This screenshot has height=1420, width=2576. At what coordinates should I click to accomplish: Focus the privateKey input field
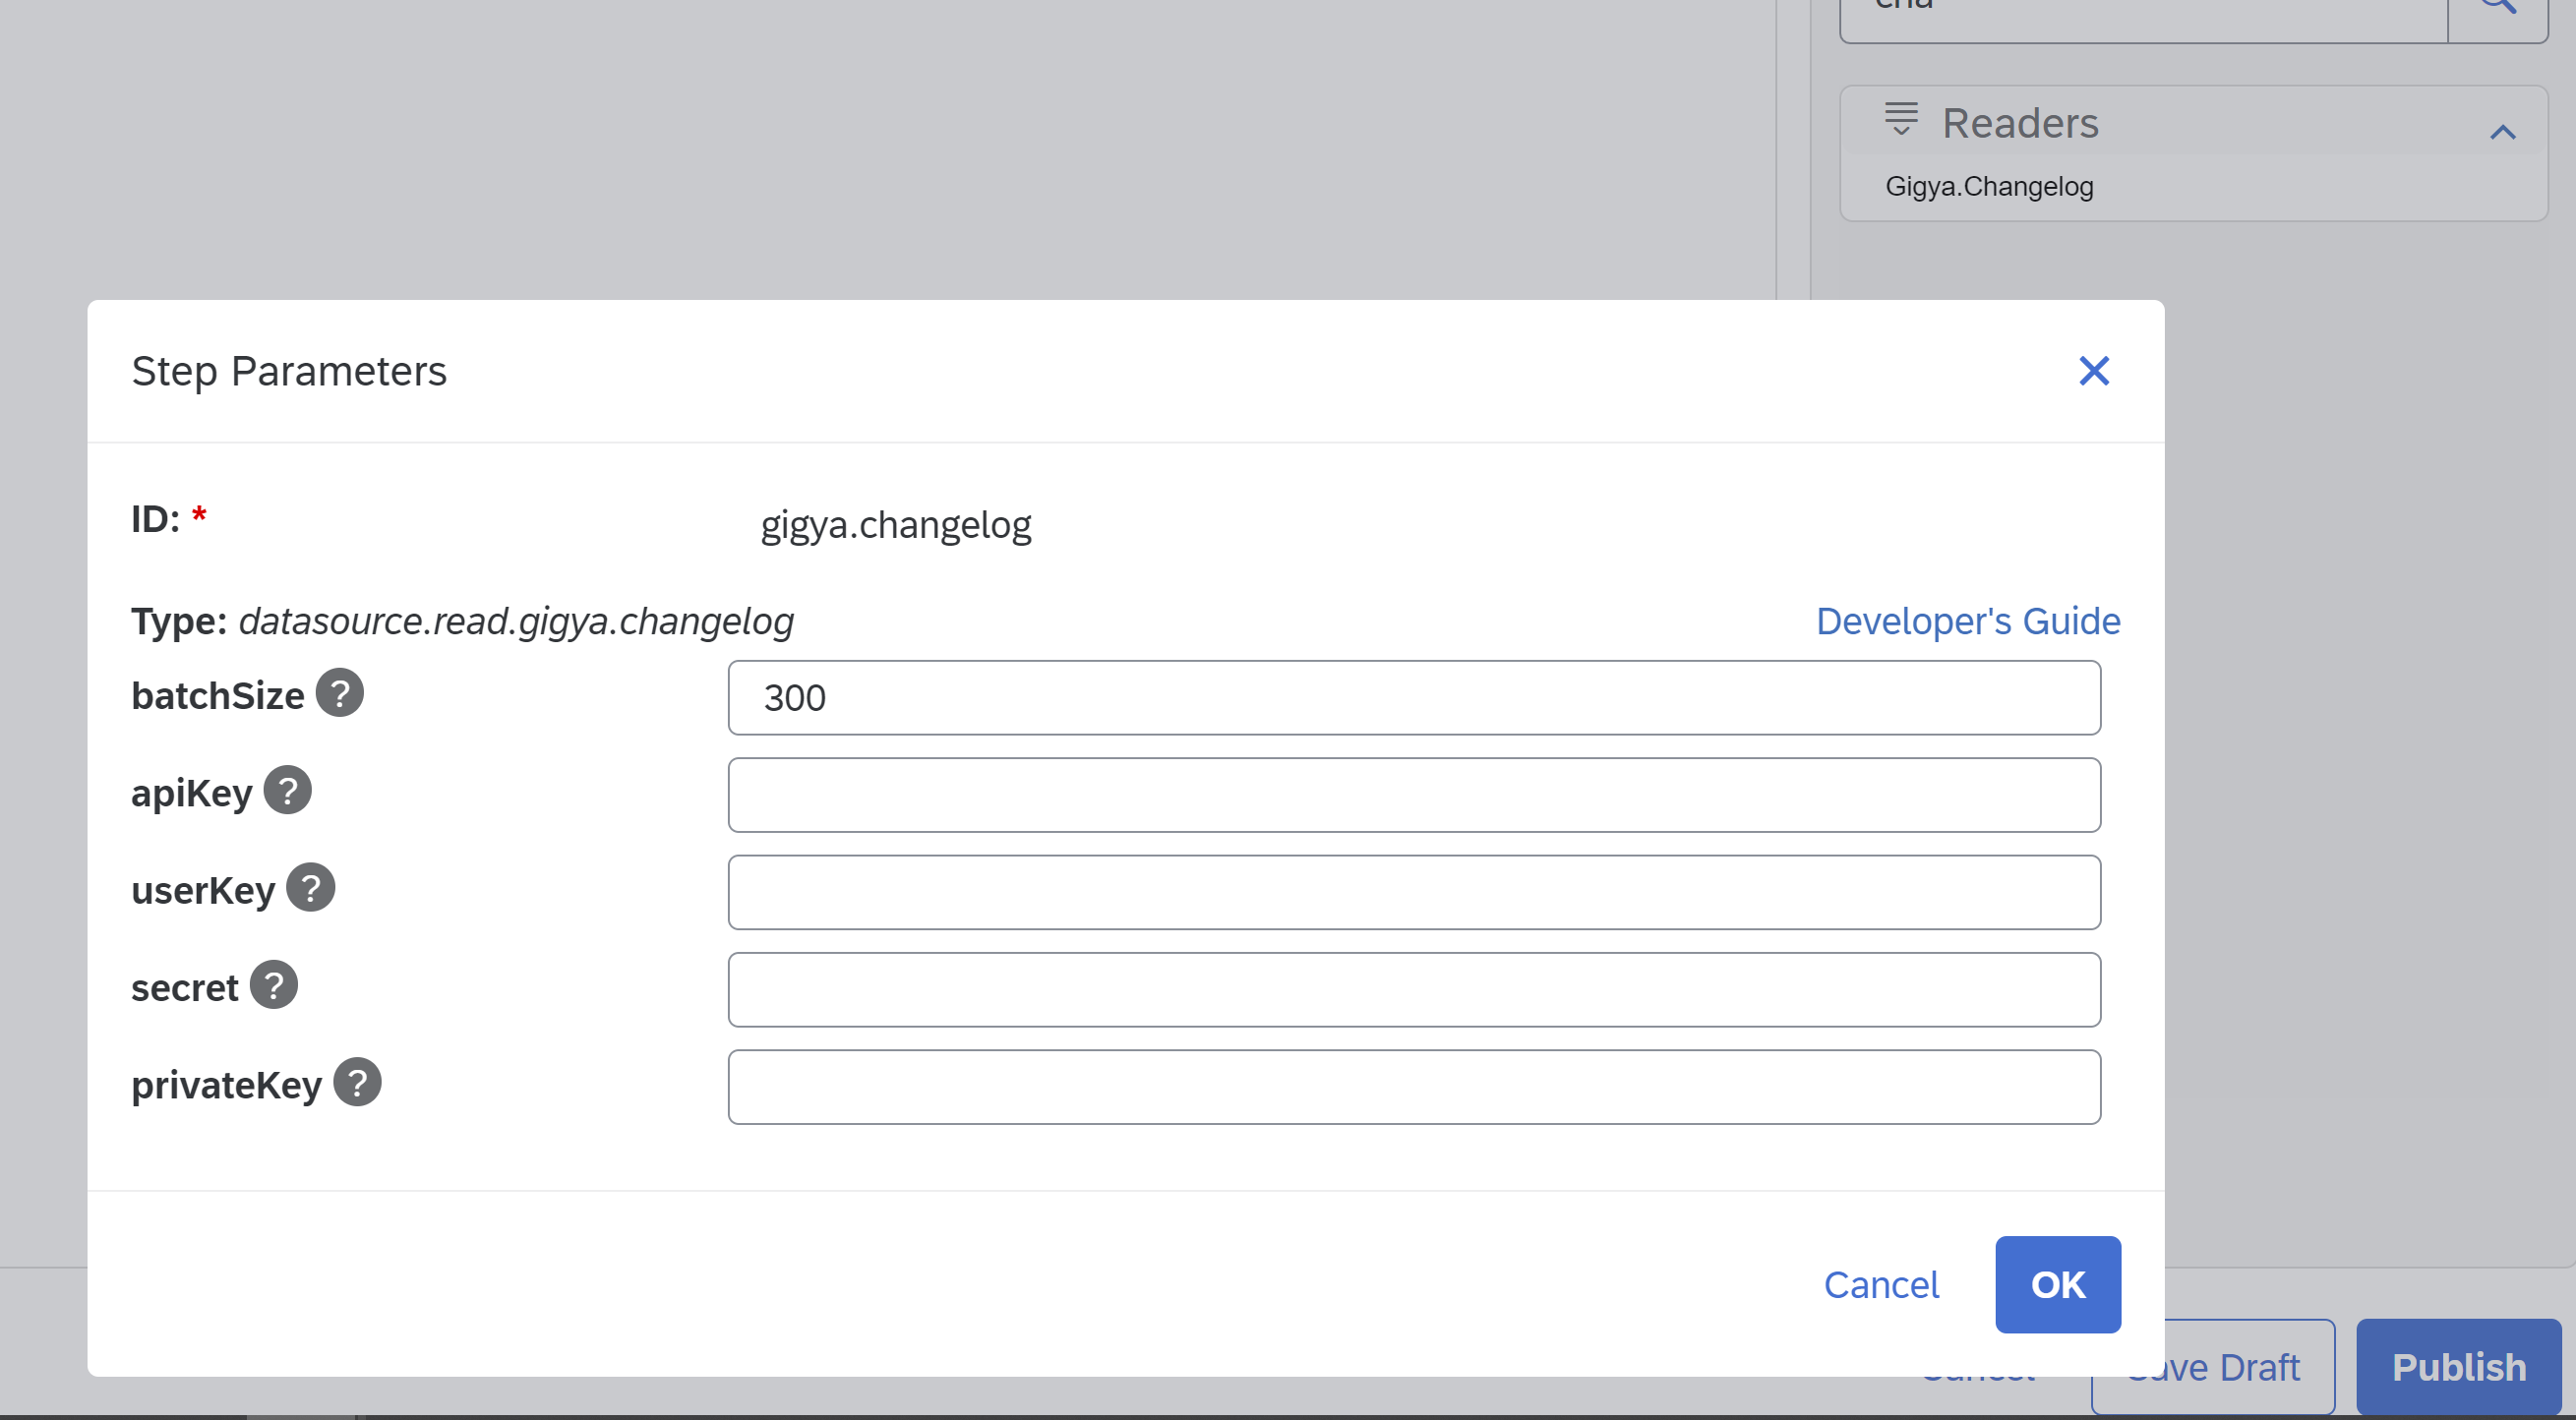click(x=1413, y=1087)
